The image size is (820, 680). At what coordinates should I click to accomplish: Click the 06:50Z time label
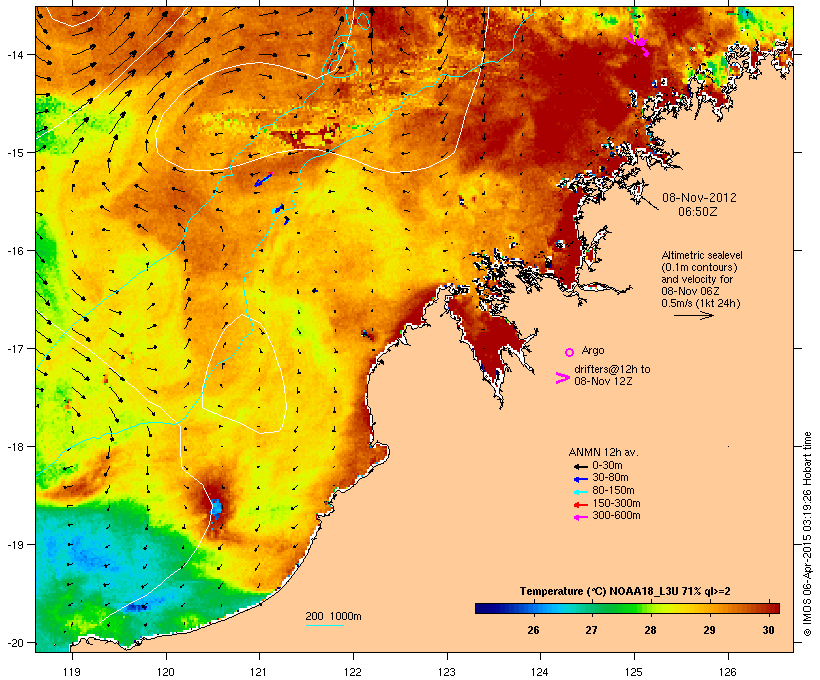click(x=698, y=212)
